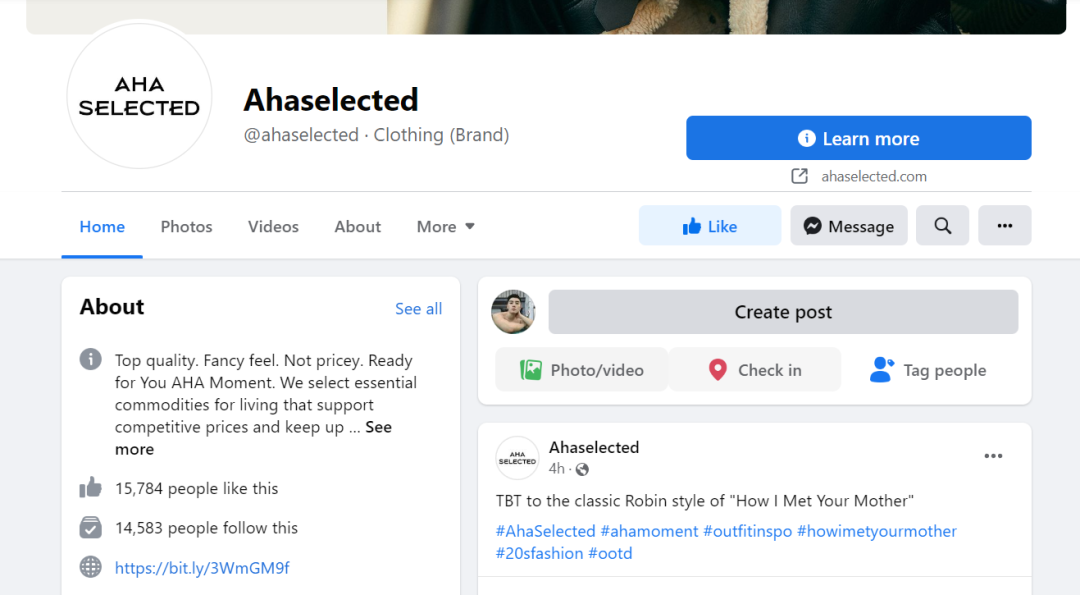Open the Videos tab
The image size is (1080, 595).
click(273, 227)
